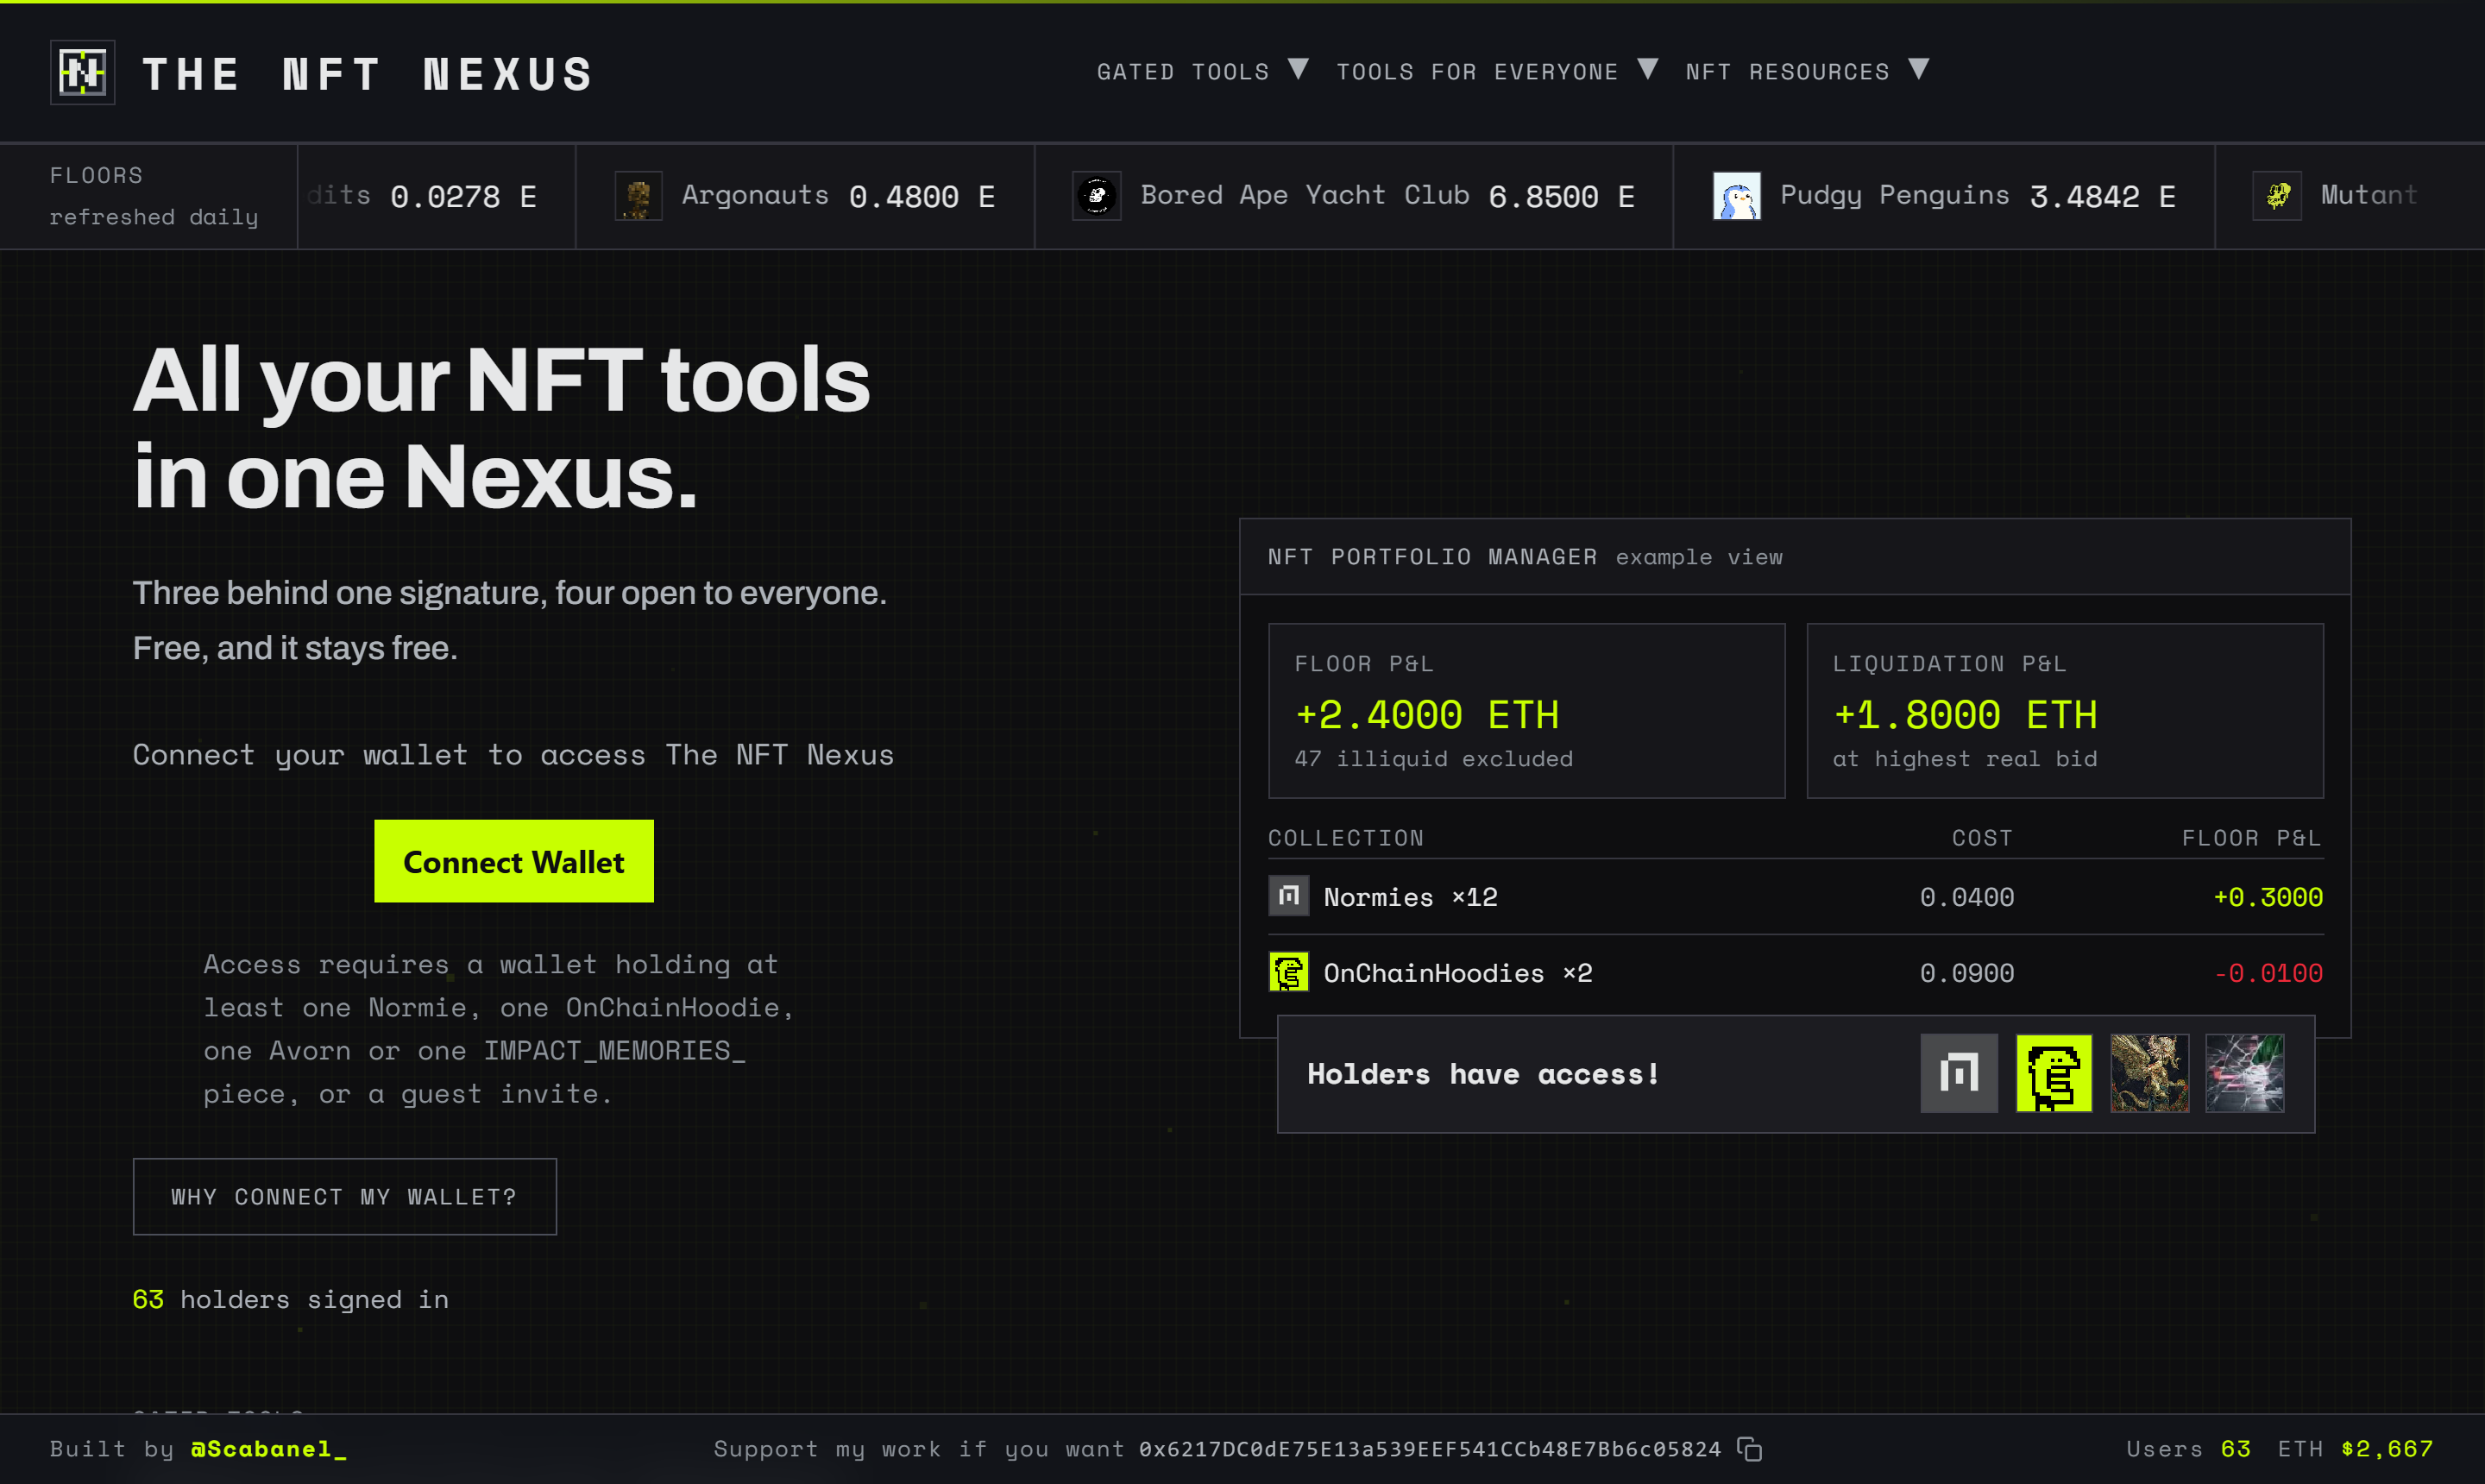Click the COLLECTION column header

tap(1345, 838)
